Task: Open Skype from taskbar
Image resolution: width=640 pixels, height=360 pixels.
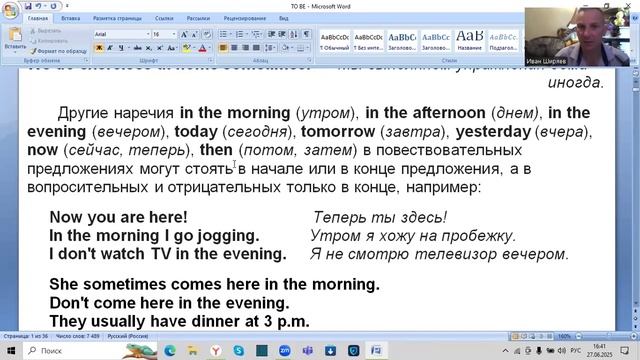Action: coord(238,350)
